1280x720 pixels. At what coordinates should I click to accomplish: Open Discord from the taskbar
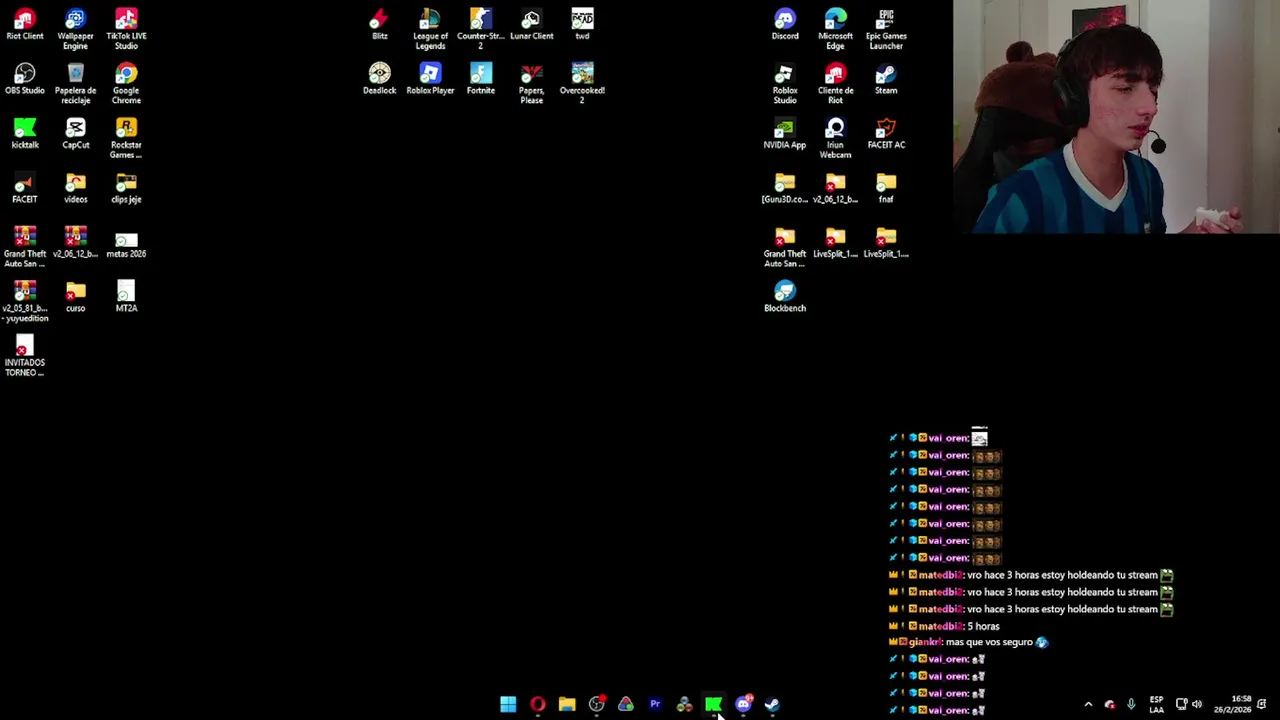coord(743,704)
